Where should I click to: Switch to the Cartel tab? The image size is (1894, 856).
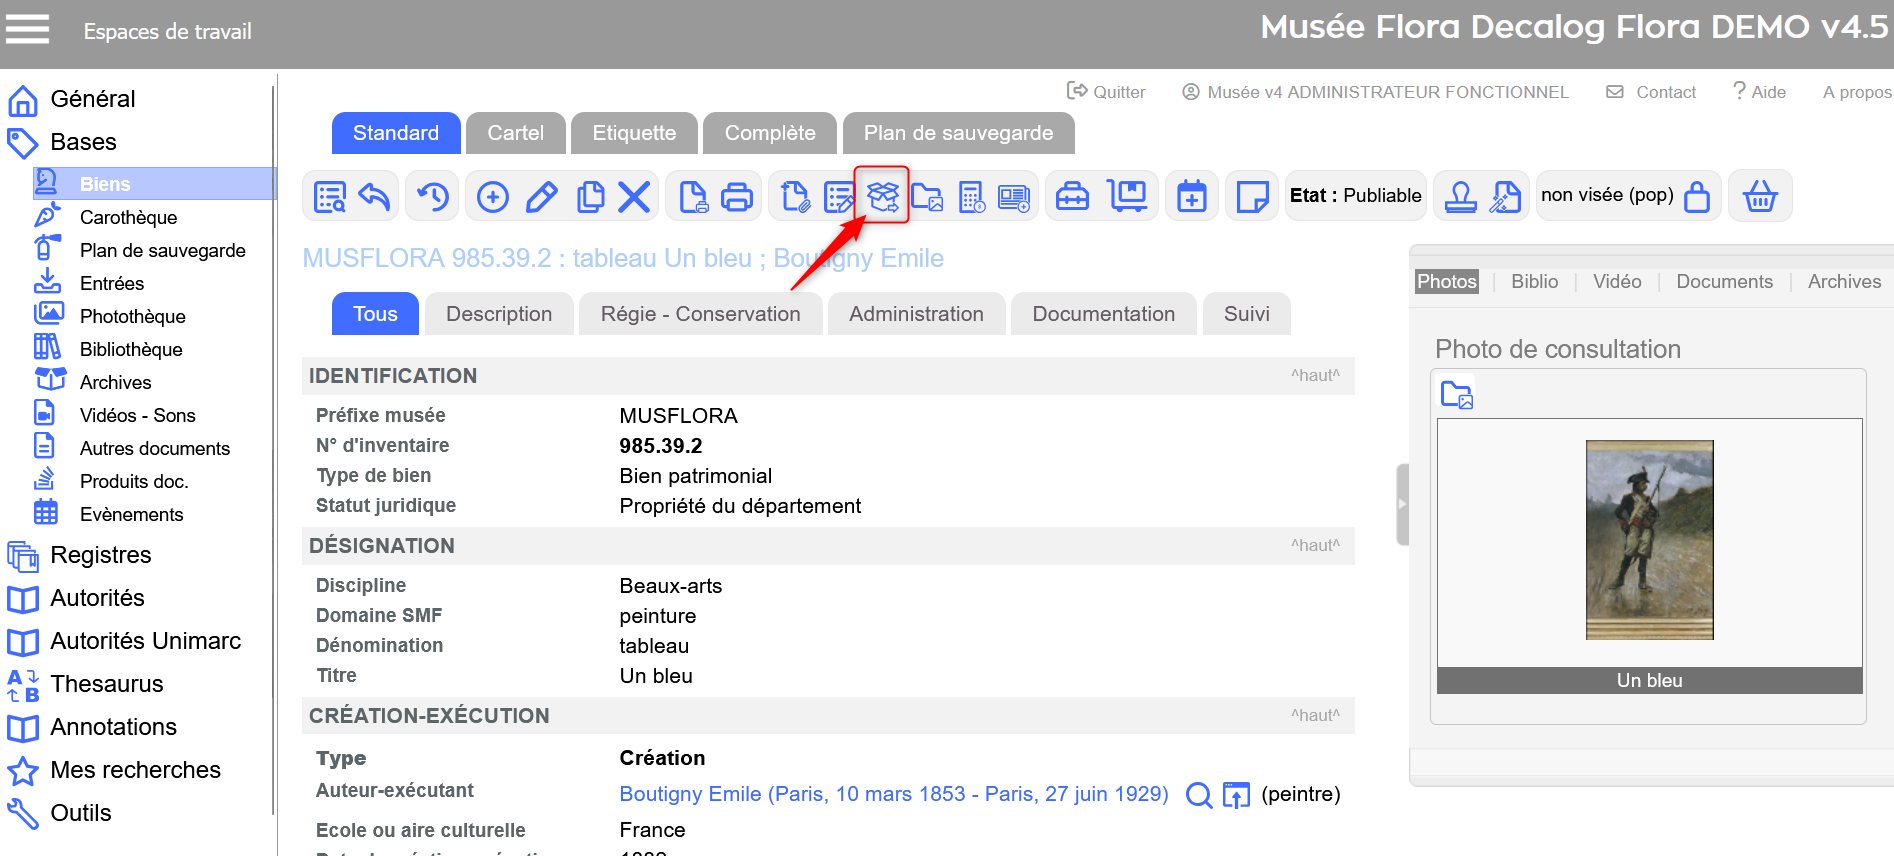(x=515, y=133)
